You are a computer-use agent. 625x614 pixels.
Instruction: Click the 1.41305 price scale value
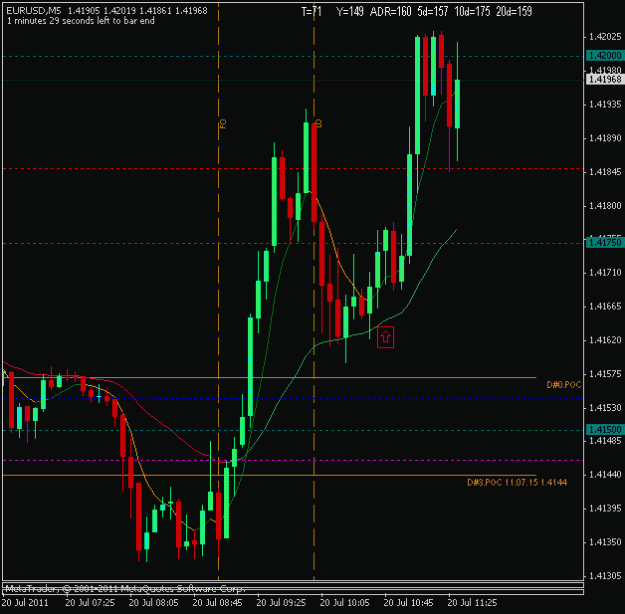point(605,576)
